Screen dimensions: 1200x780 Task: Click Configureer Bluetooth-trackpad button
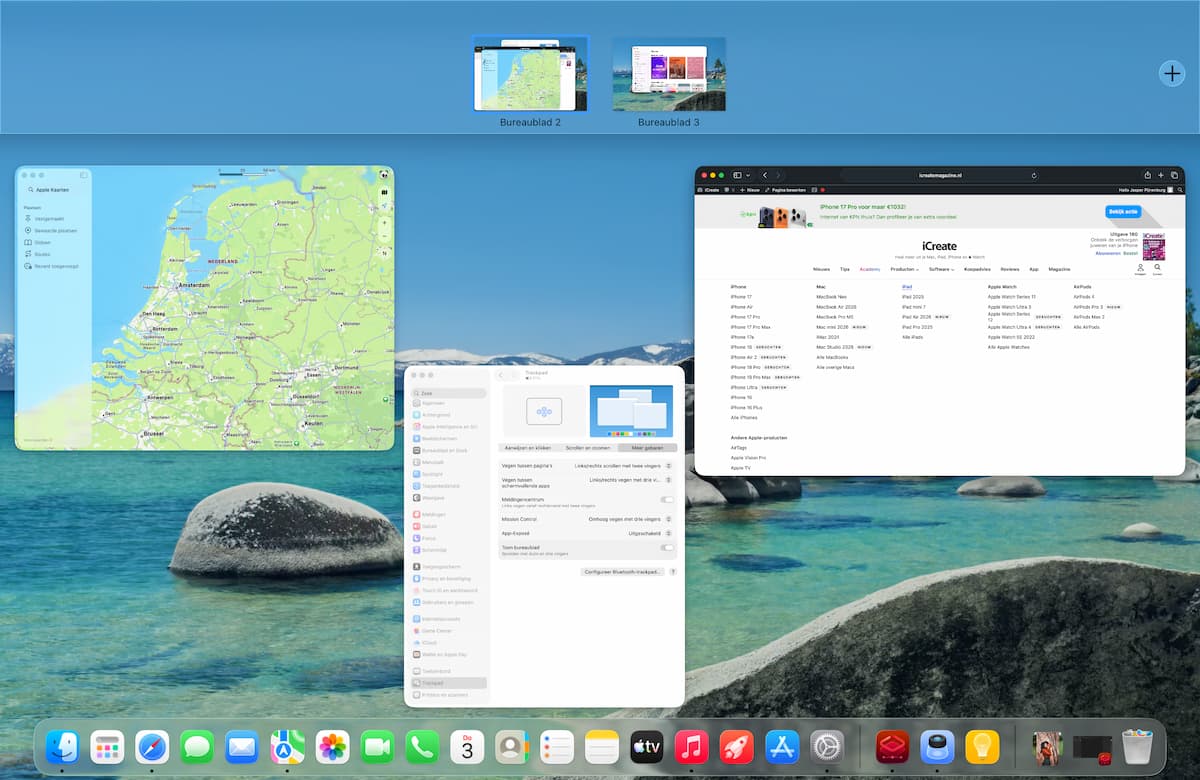point(623,571)
